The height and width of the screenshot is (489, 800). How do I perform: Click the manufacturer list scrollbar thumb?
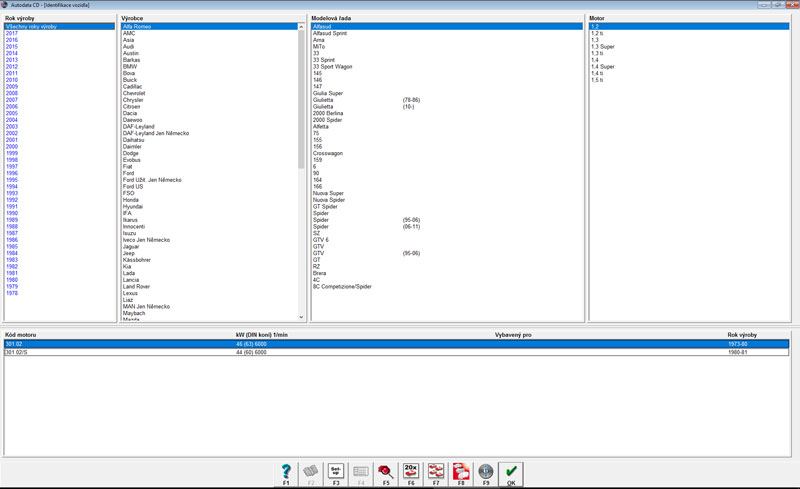pos(301,100)
